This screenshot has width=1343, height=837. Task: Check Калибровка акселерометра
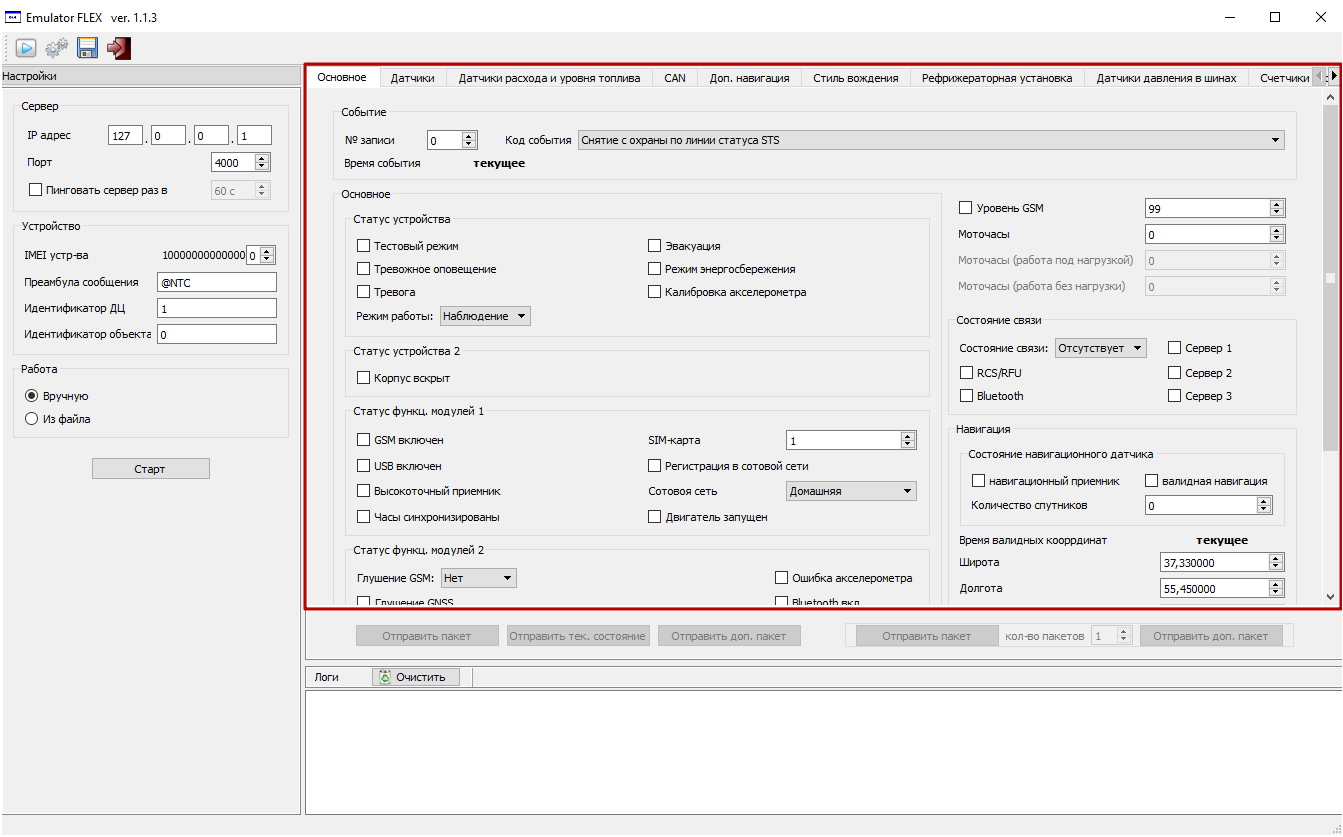[655, 292]
